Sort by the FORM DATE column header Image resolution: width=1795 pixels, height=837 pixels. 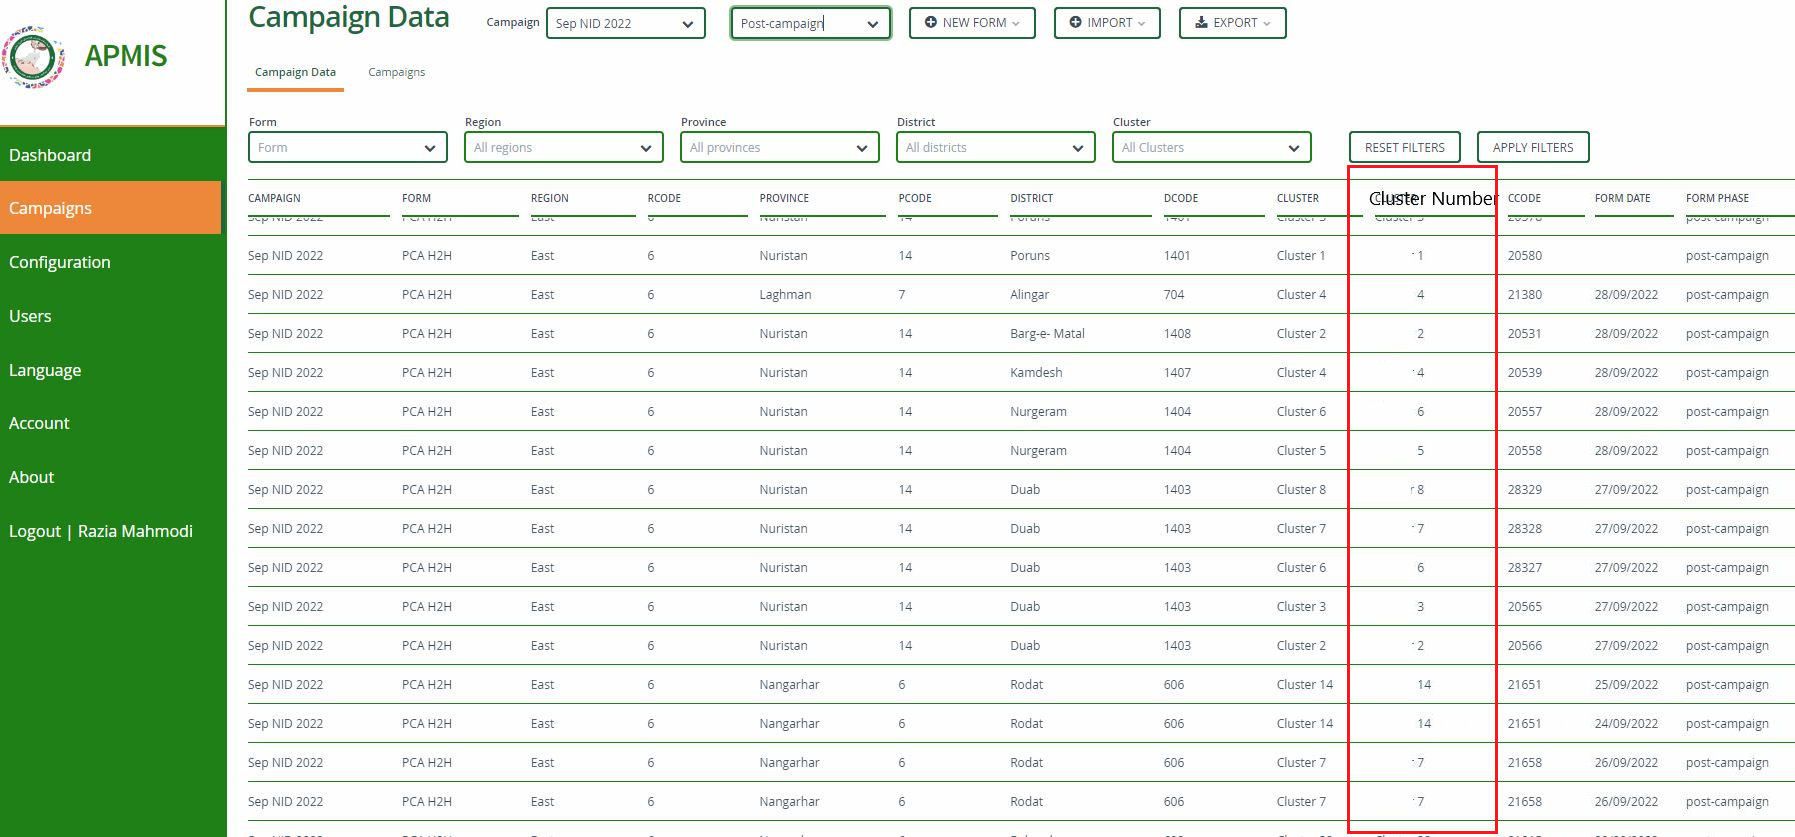[x=1622, y=198]
